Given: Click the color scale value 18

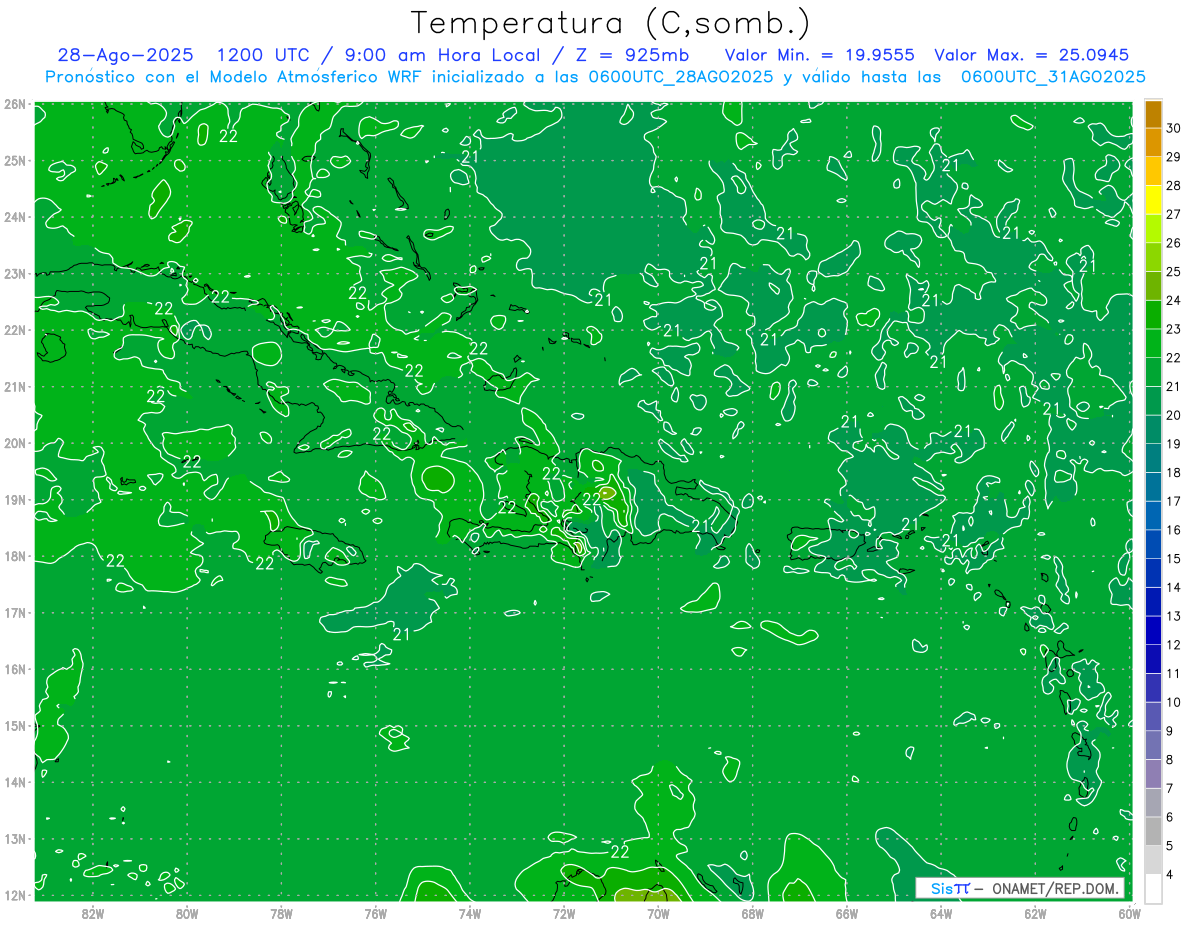Looking at the screenshot, I should [x=1173, y=472].
